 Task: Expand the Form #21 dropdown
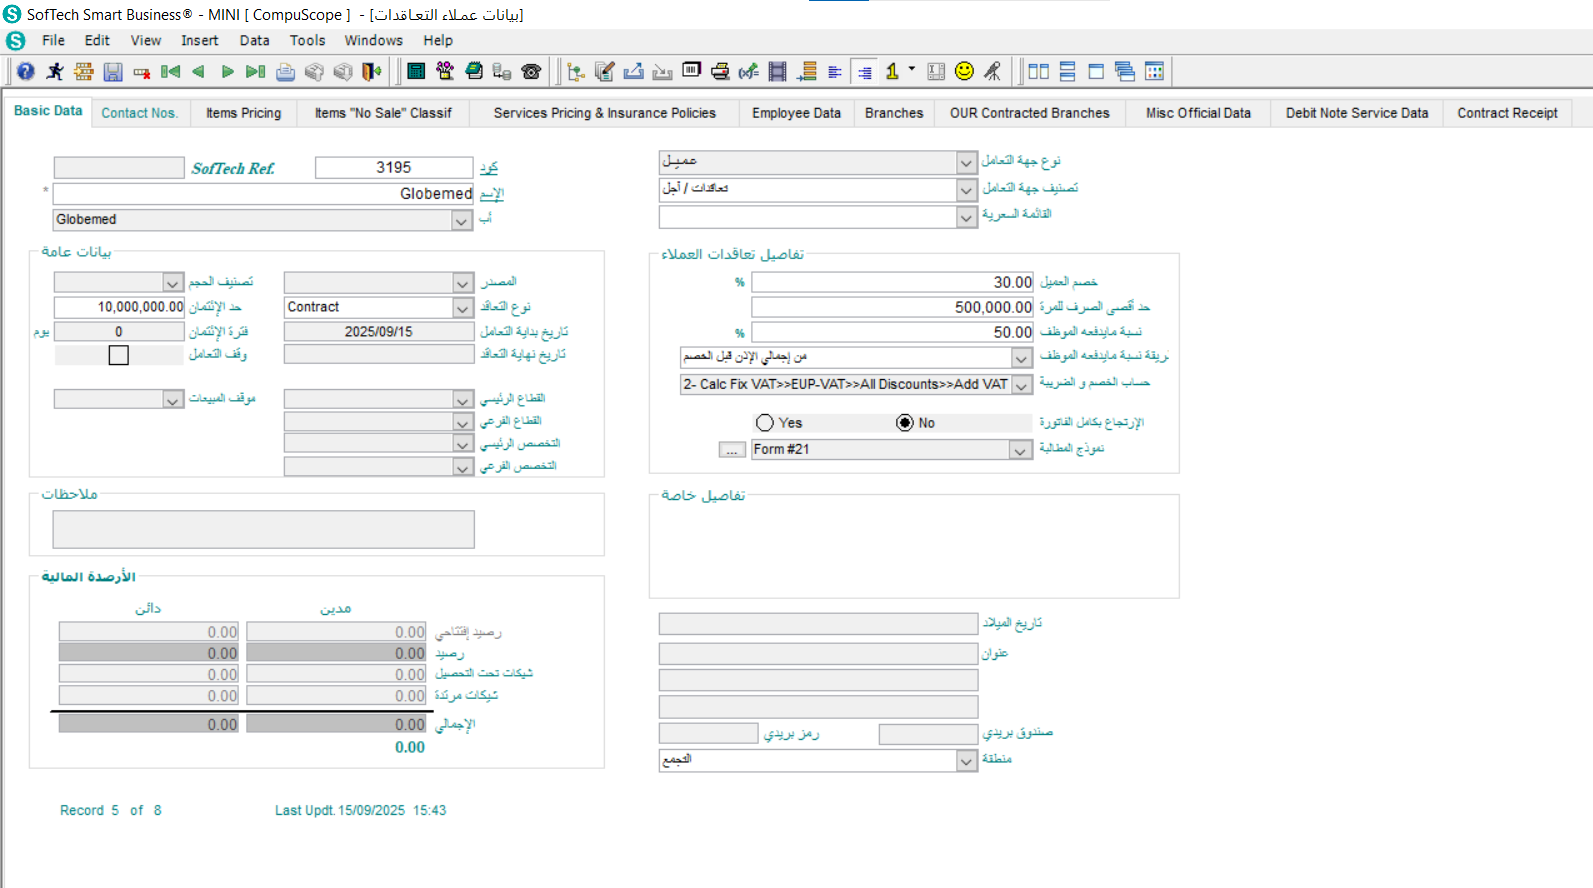[x=1019, y=451]
